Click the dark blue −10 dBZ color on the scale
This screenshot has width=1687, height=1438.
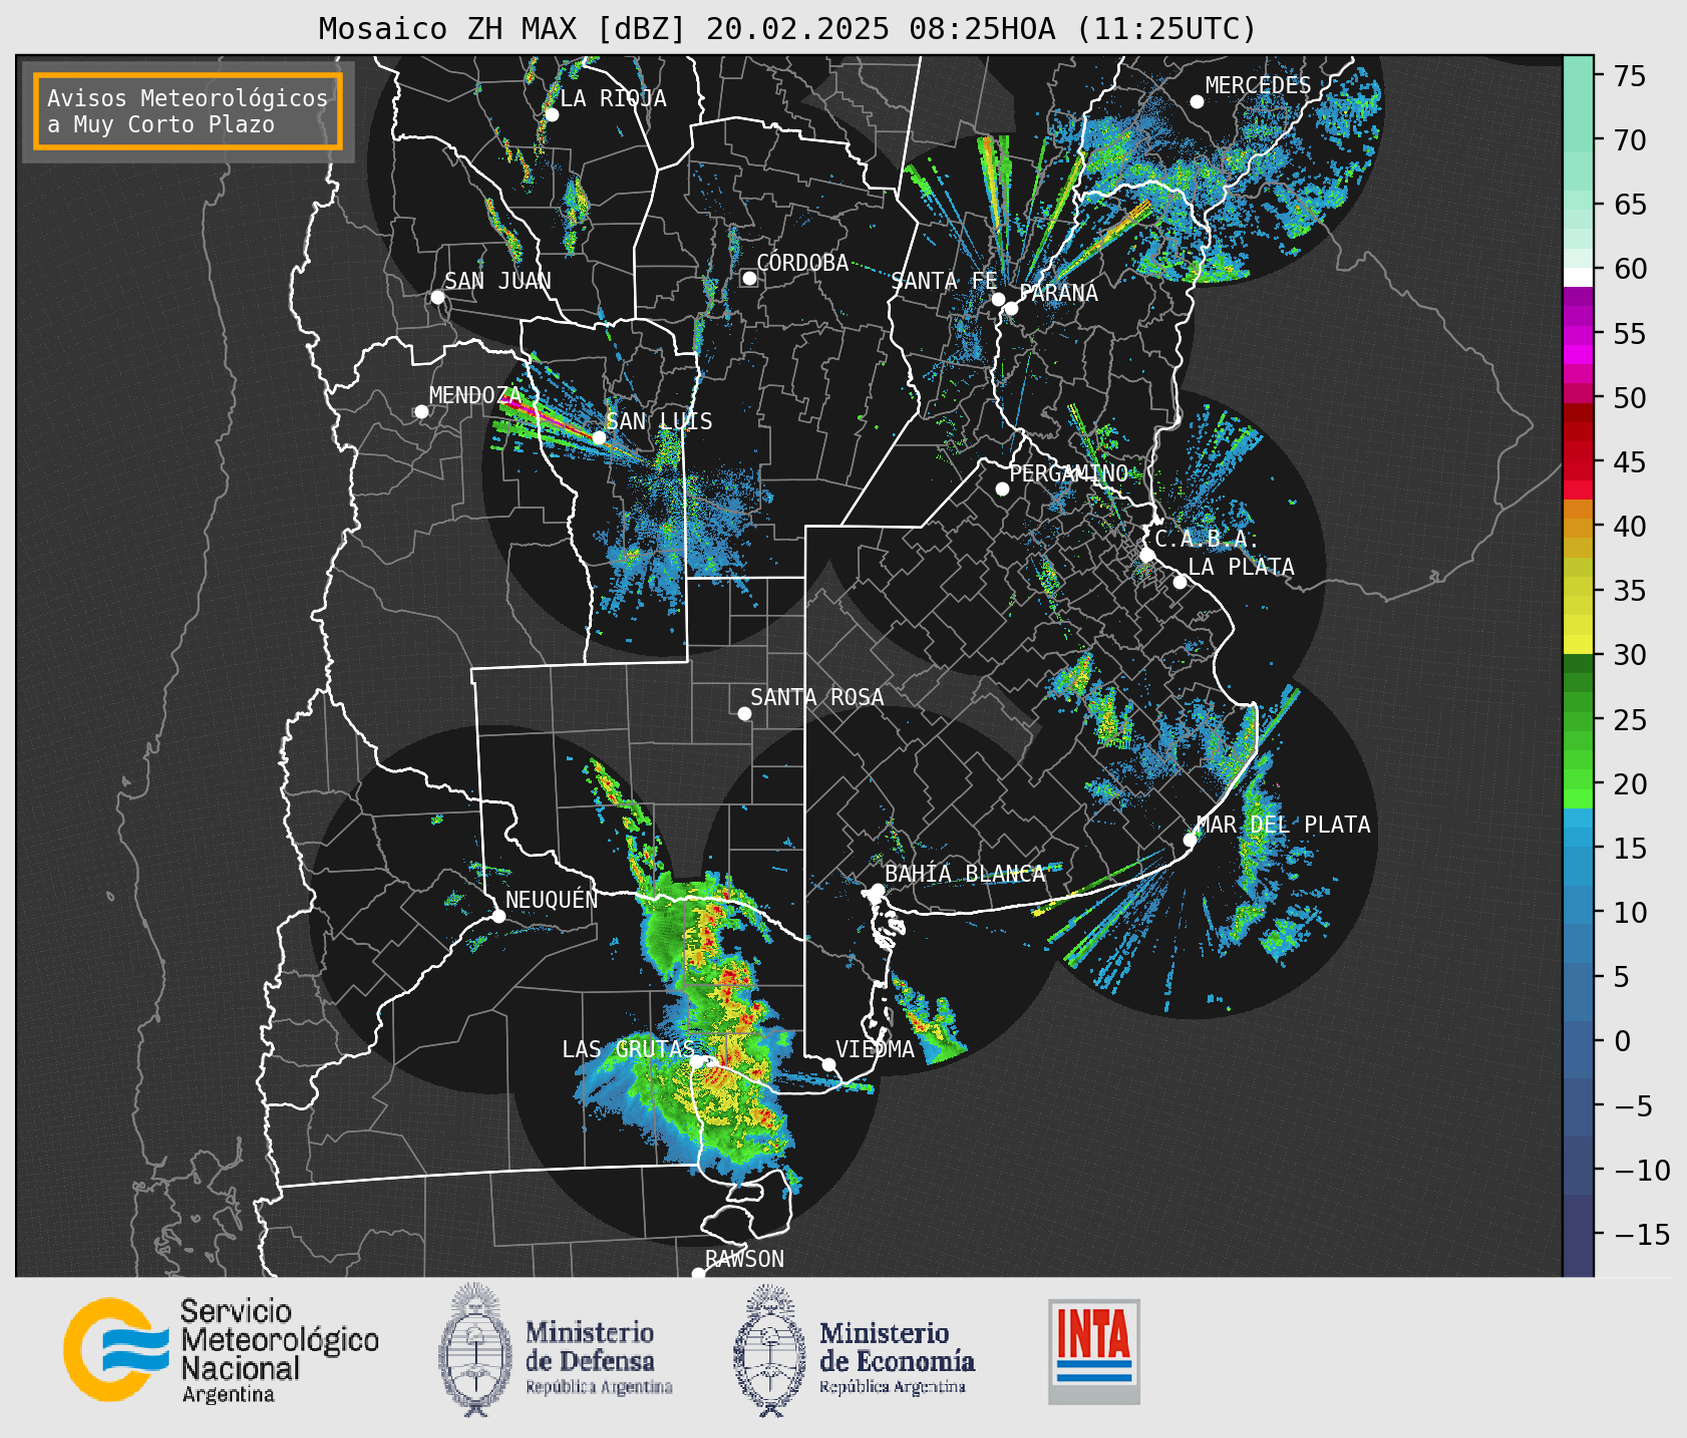1578,1168
